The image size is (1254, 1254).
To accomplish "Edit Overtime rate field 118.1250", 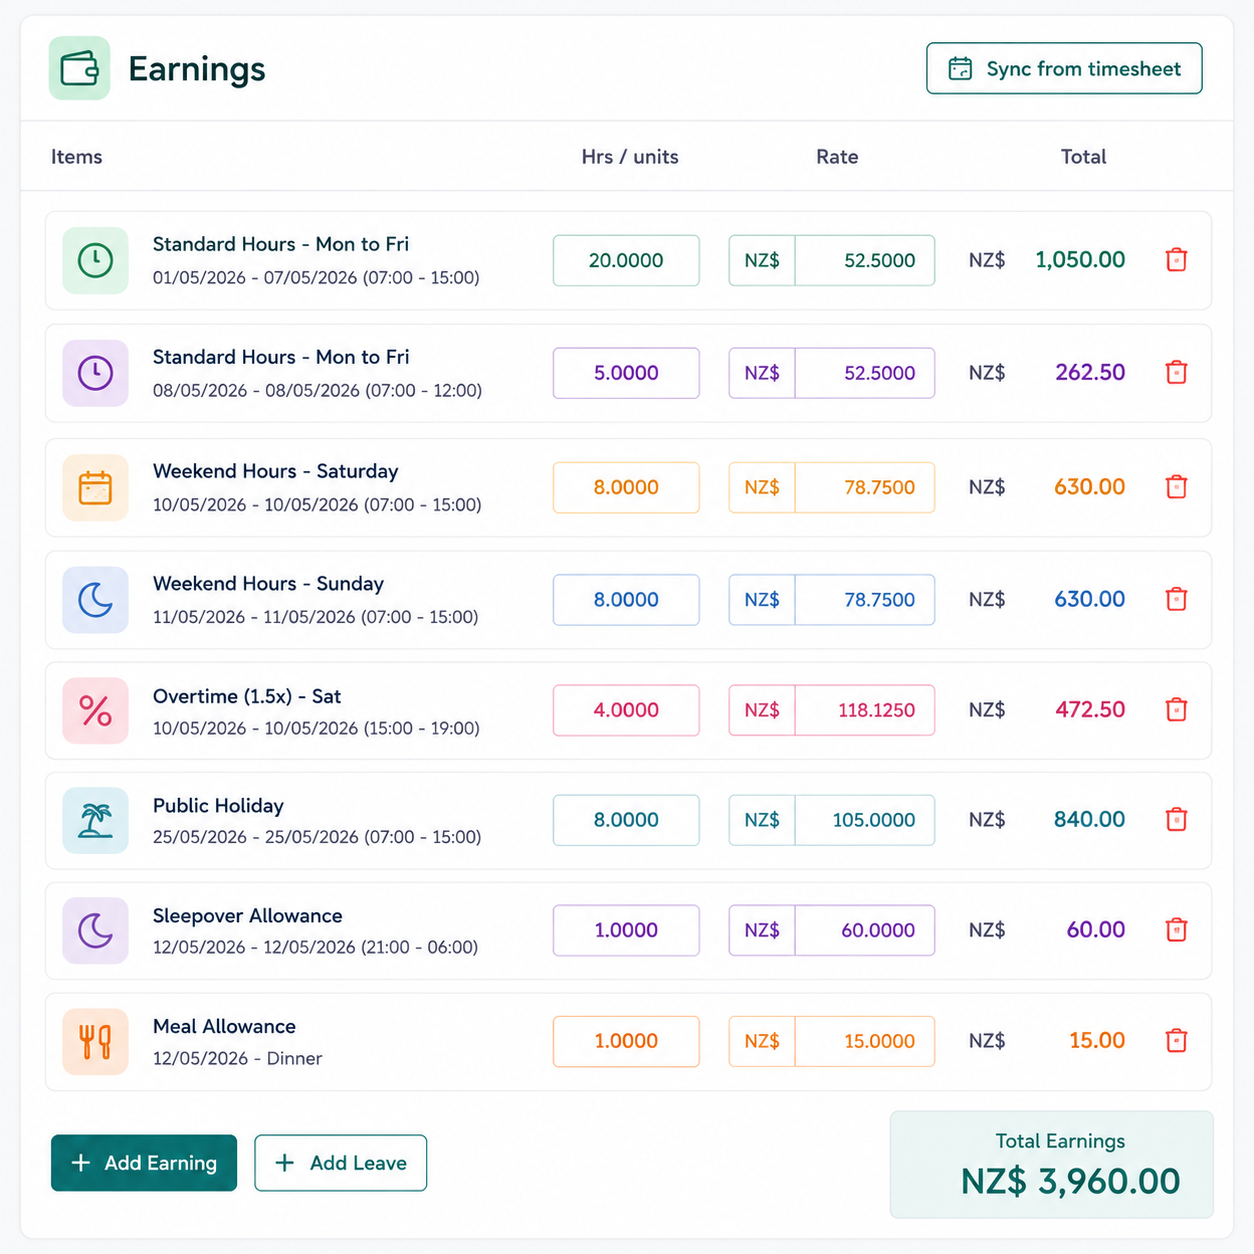I will coord(865,710).
